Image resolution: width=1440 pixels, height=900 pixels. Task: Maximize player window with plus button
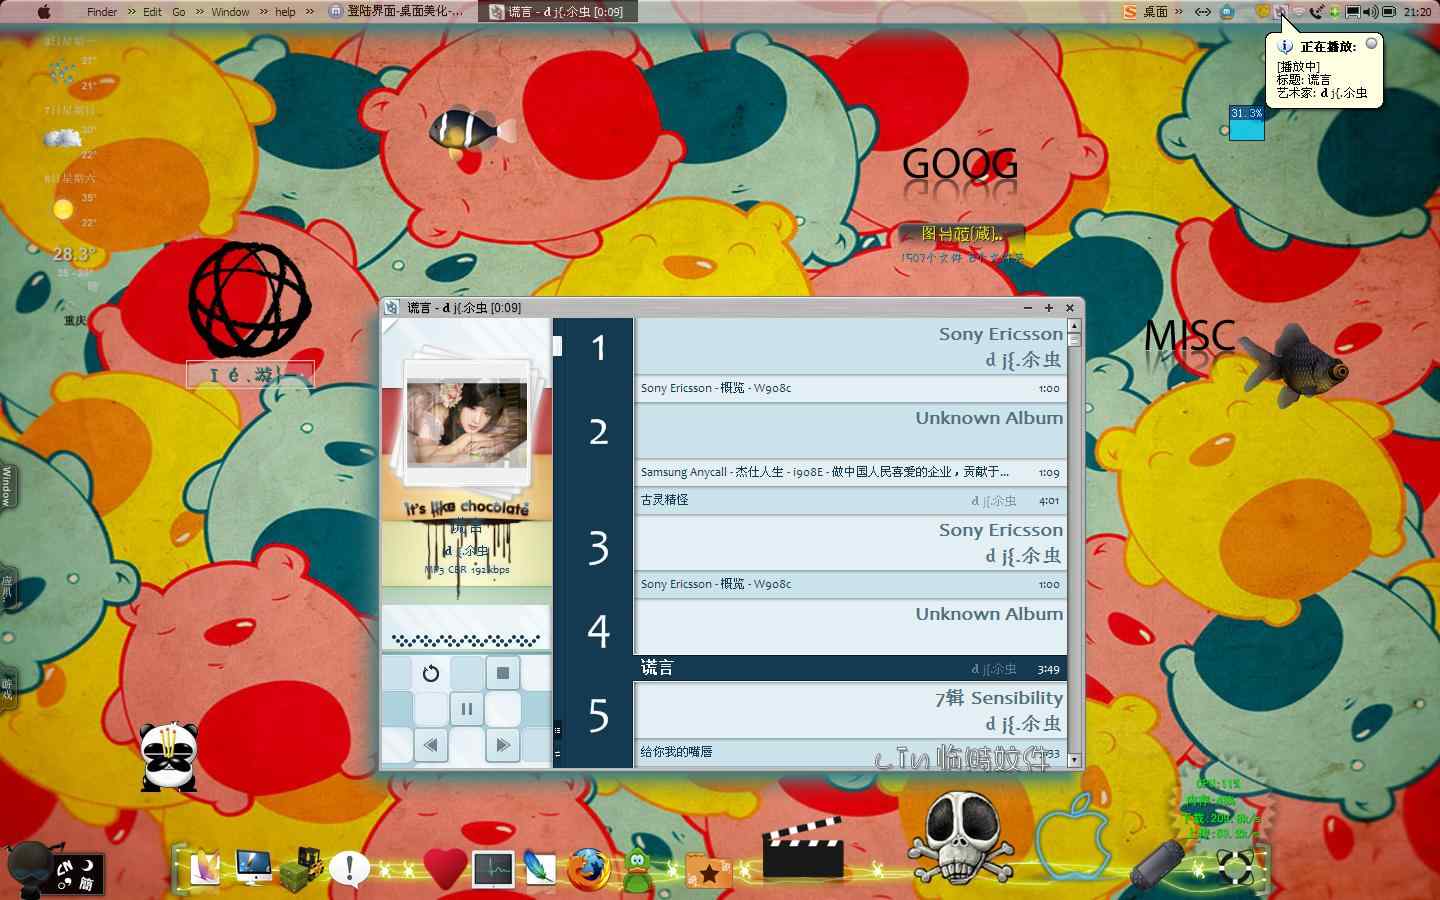click(x=1048, y=308)
